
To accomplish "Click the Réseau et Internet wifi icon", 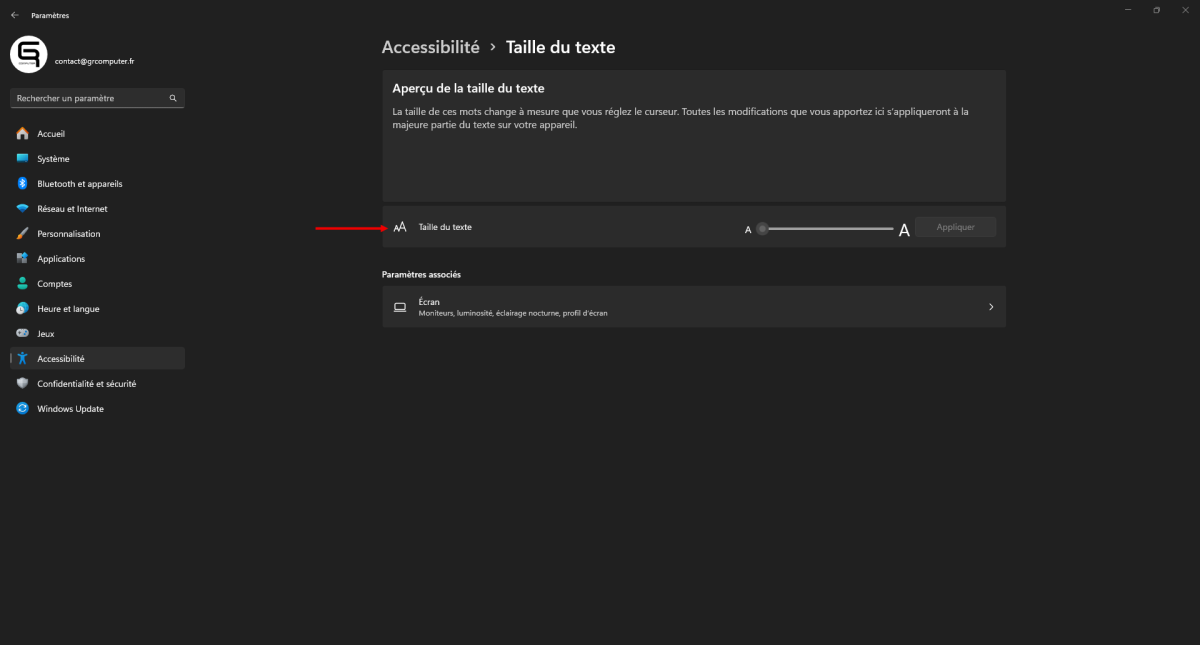I will (22, 209).
